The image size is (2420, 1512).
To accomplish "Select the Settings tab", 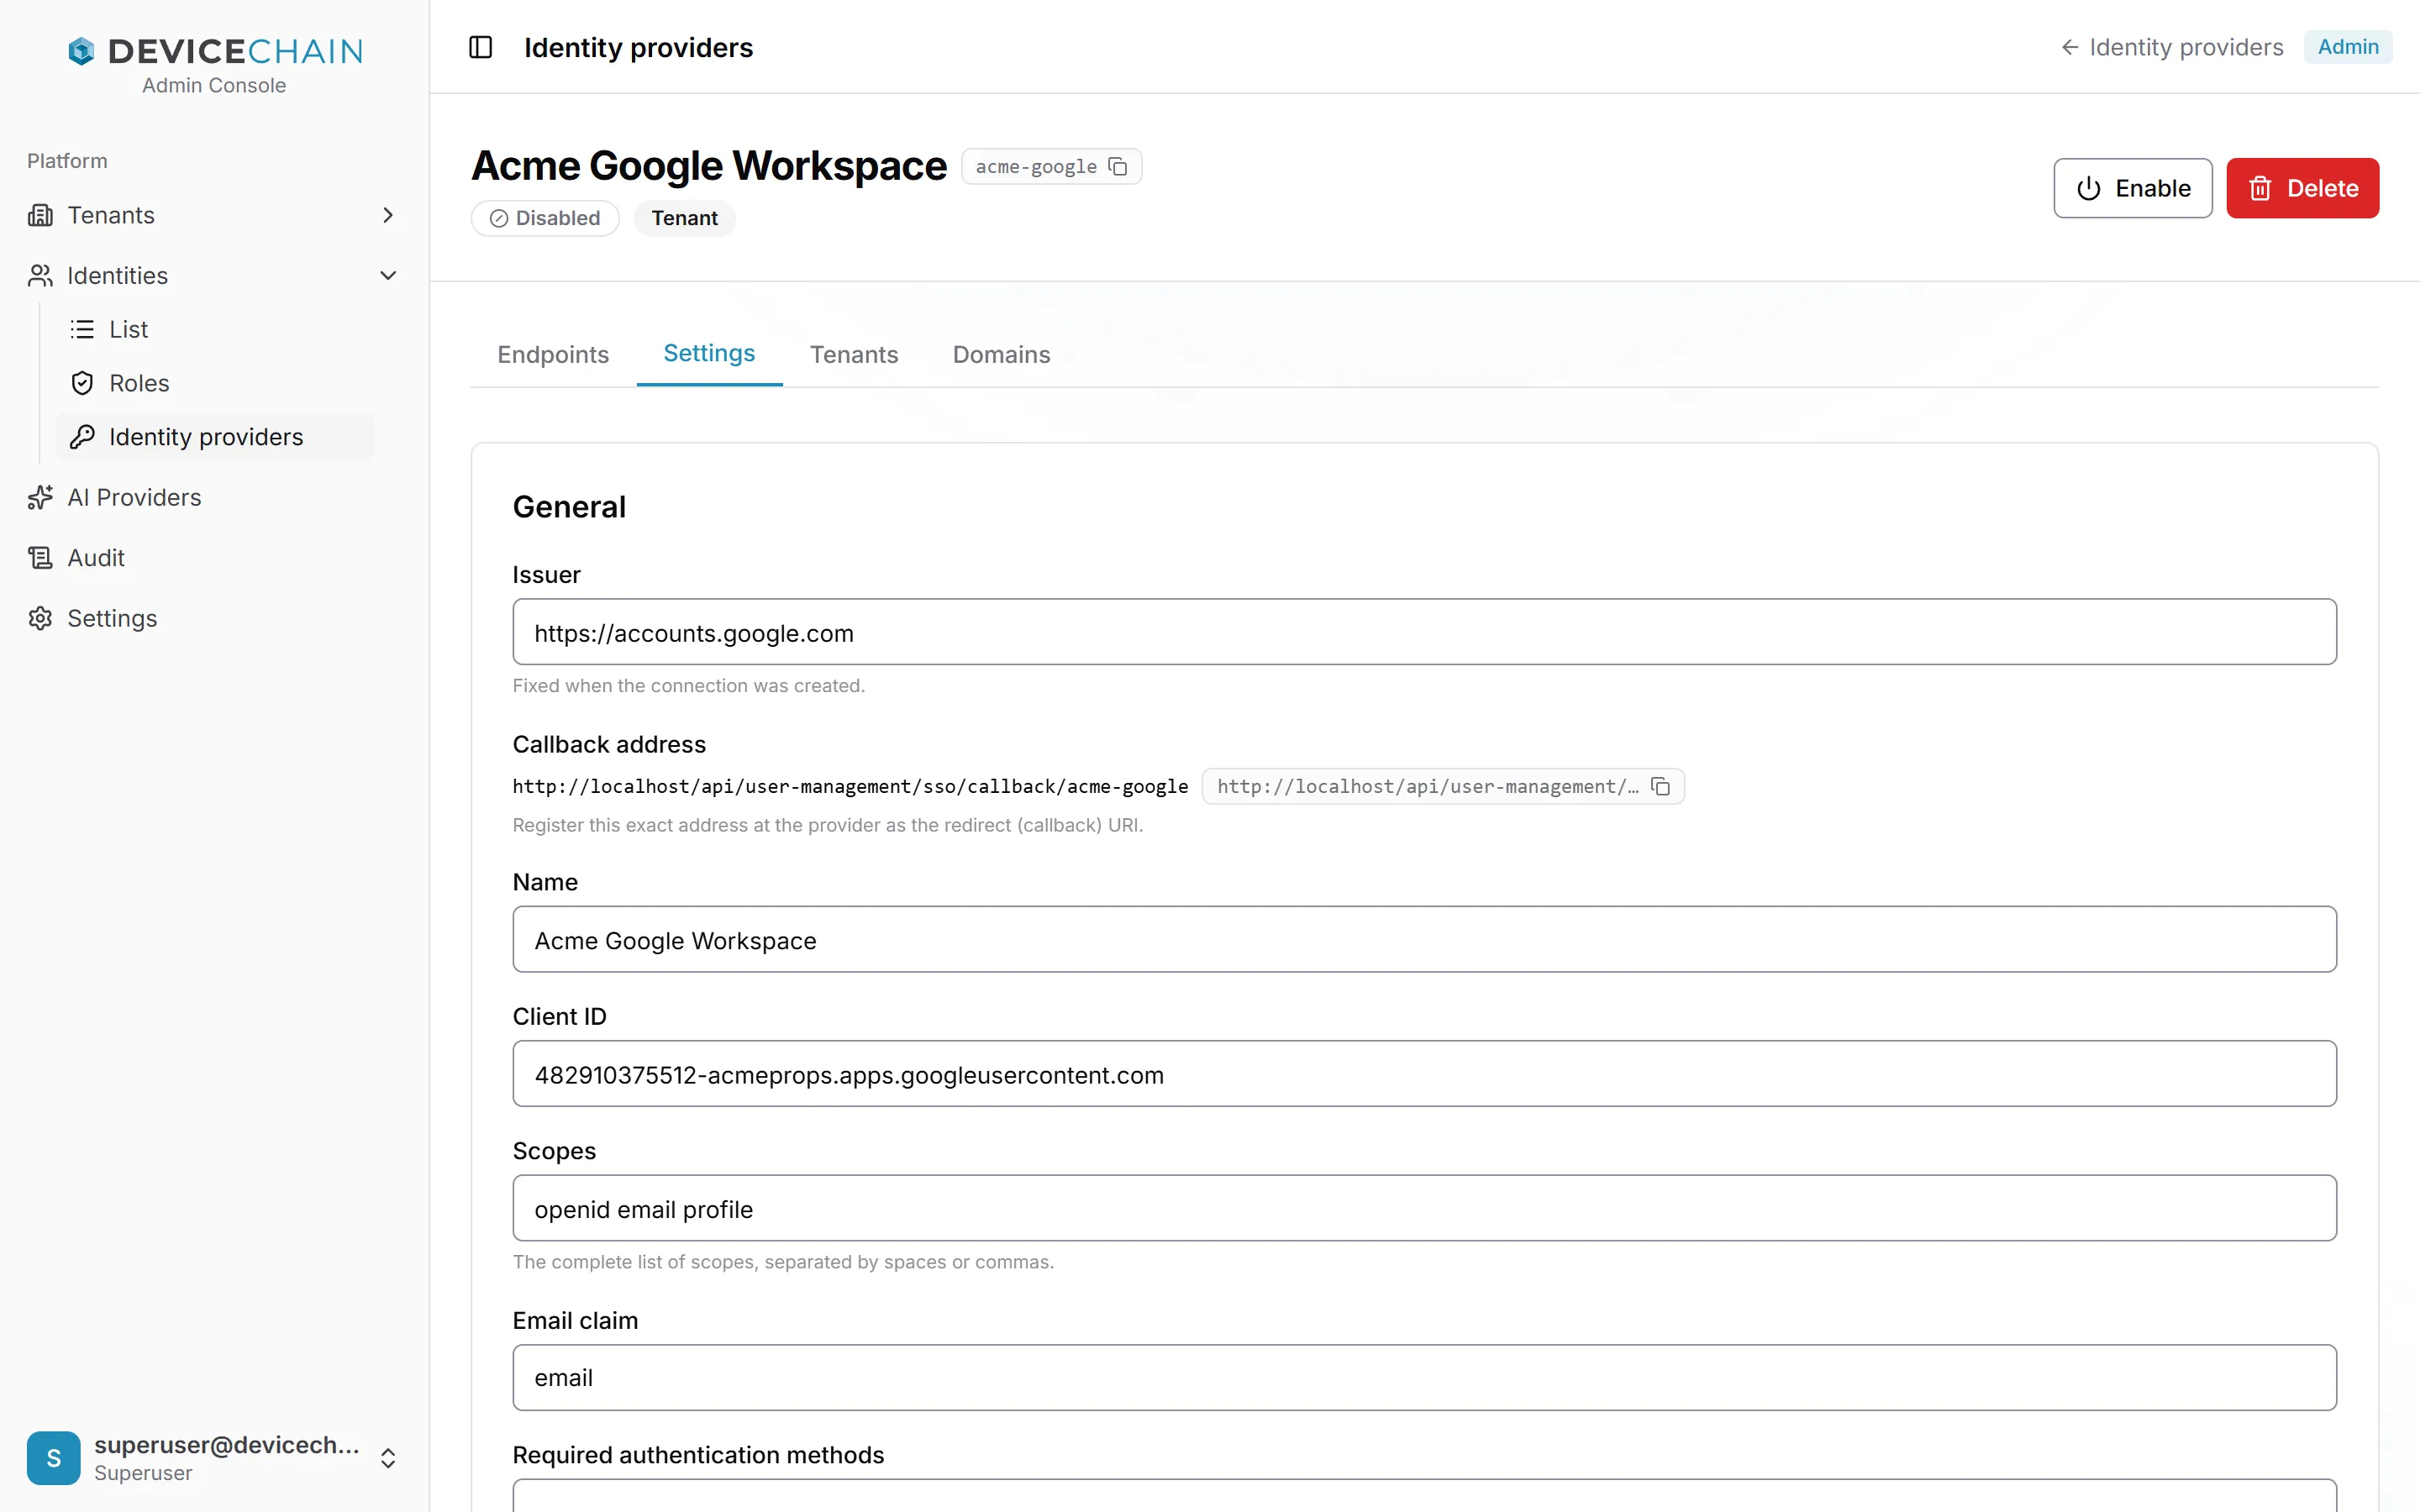I will (709, 354).
